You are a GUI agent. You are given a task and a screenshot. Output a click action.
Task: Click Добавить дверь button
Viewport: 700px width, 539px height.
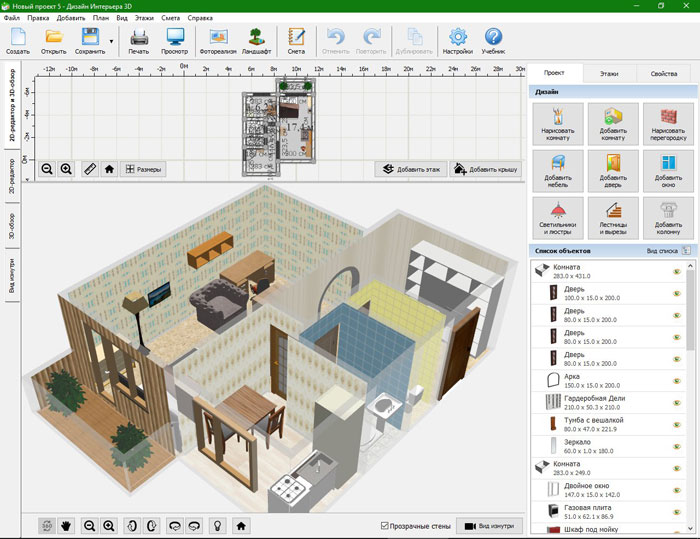pyautogui.click(x=613, y=171)
